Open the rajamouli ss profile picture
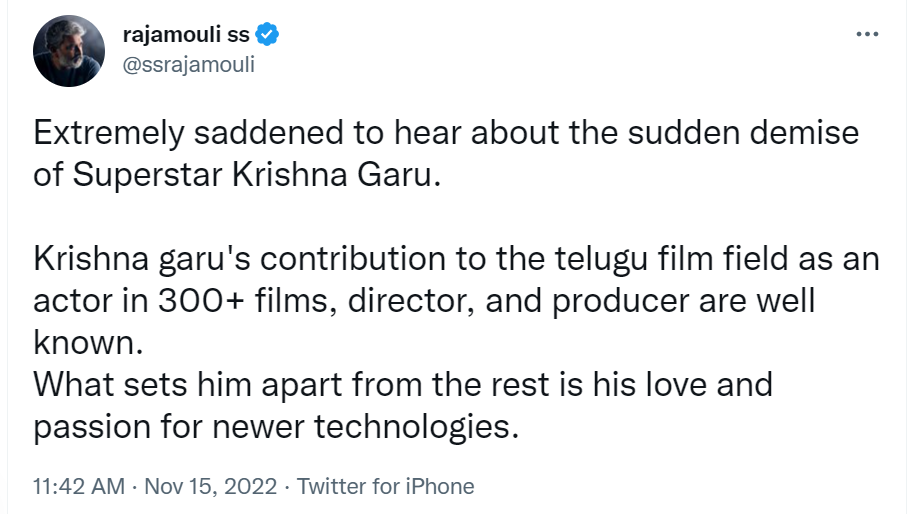Image resolution: width=918 pixels, height=514 pixels. pyautogui.click(x=67, y=51)
